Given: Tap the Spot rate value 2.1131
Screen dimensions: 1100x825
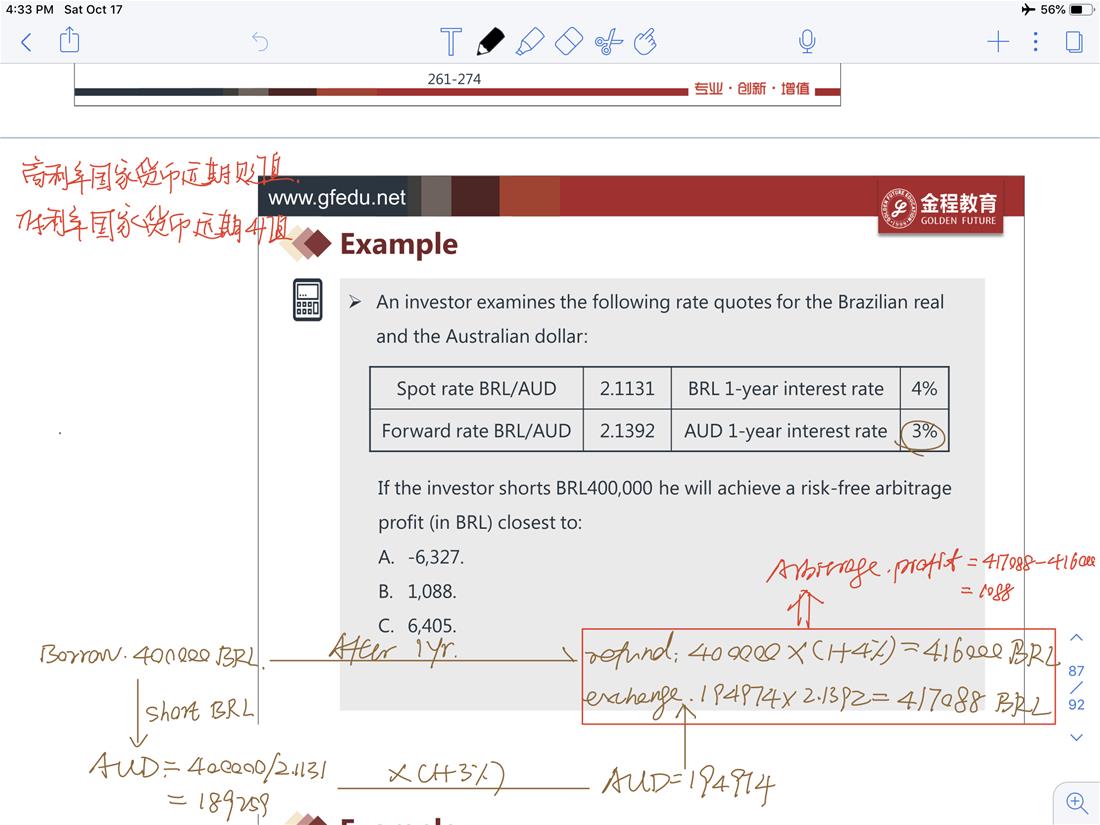Looking at the screenshot, I should point(626,388).
